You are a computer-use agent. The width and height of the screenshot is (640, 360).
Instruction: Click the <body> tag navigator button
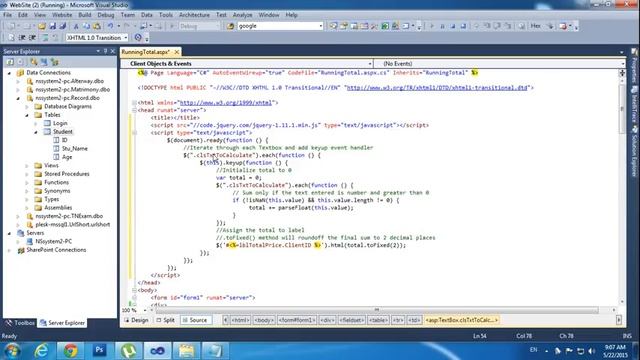[264, 320]
